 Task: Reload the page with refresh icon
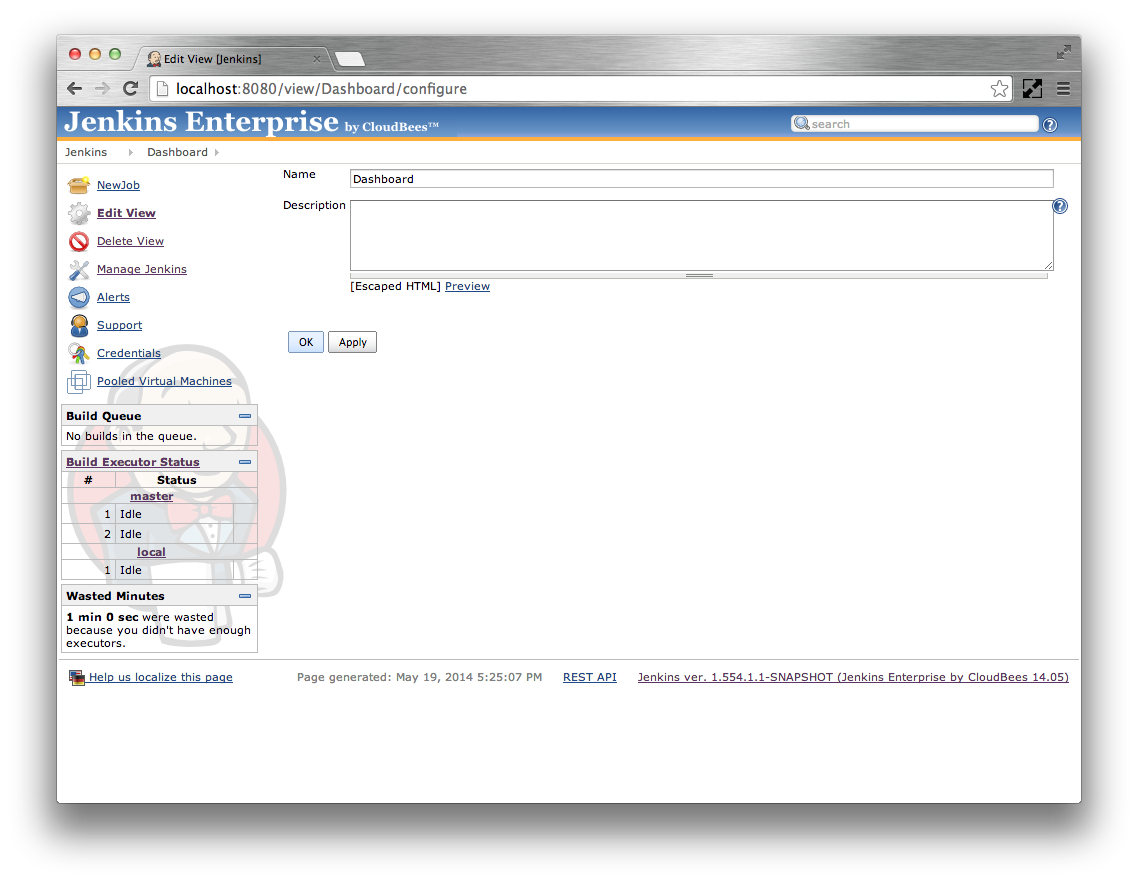(131, 89)
